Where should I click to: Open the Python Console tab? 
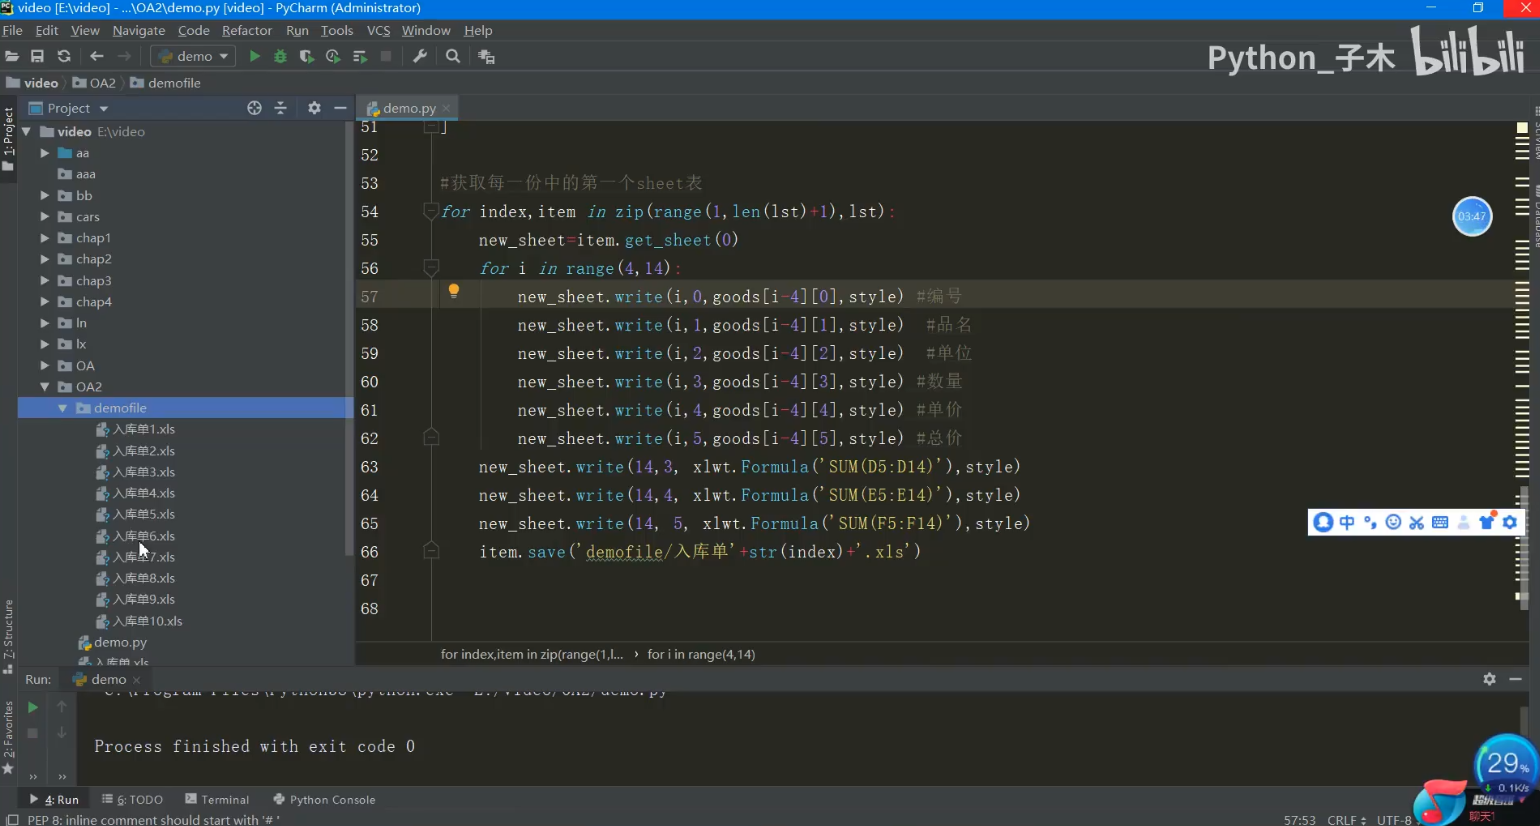(x=324, y=799)
